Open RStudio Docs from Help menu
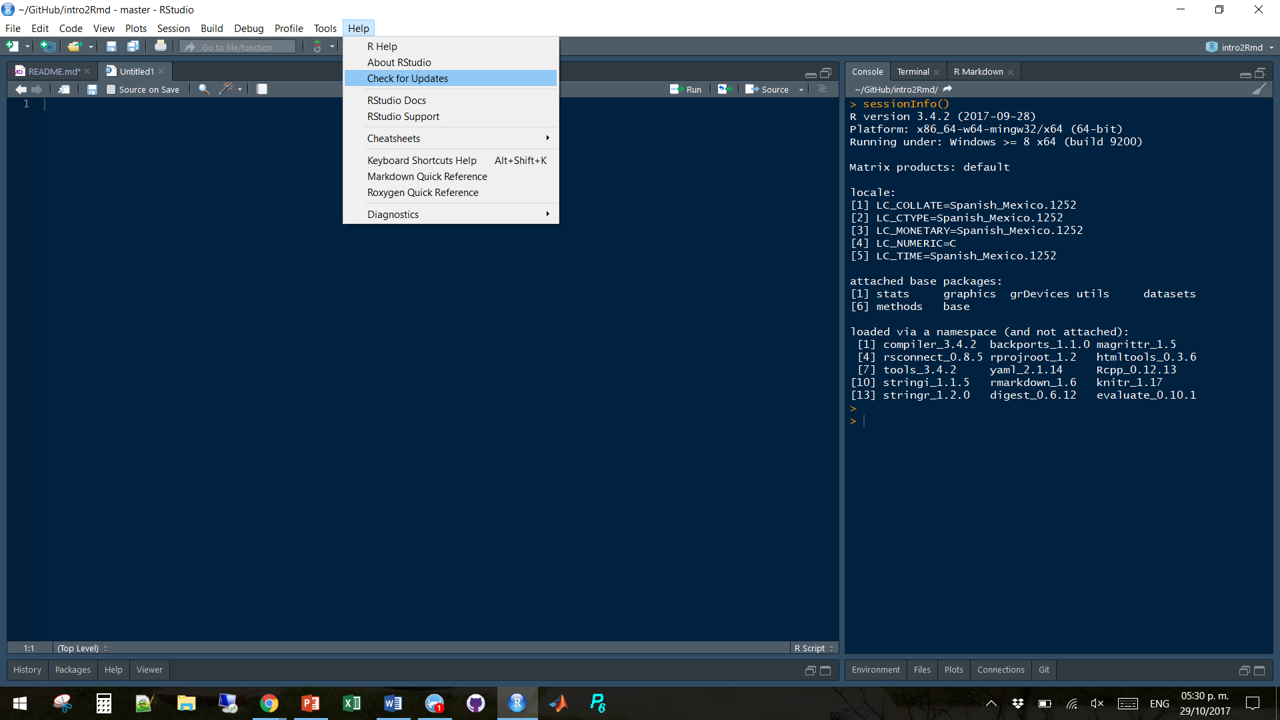Screen dimensions: 1280x720 click(x=450, y=100)
